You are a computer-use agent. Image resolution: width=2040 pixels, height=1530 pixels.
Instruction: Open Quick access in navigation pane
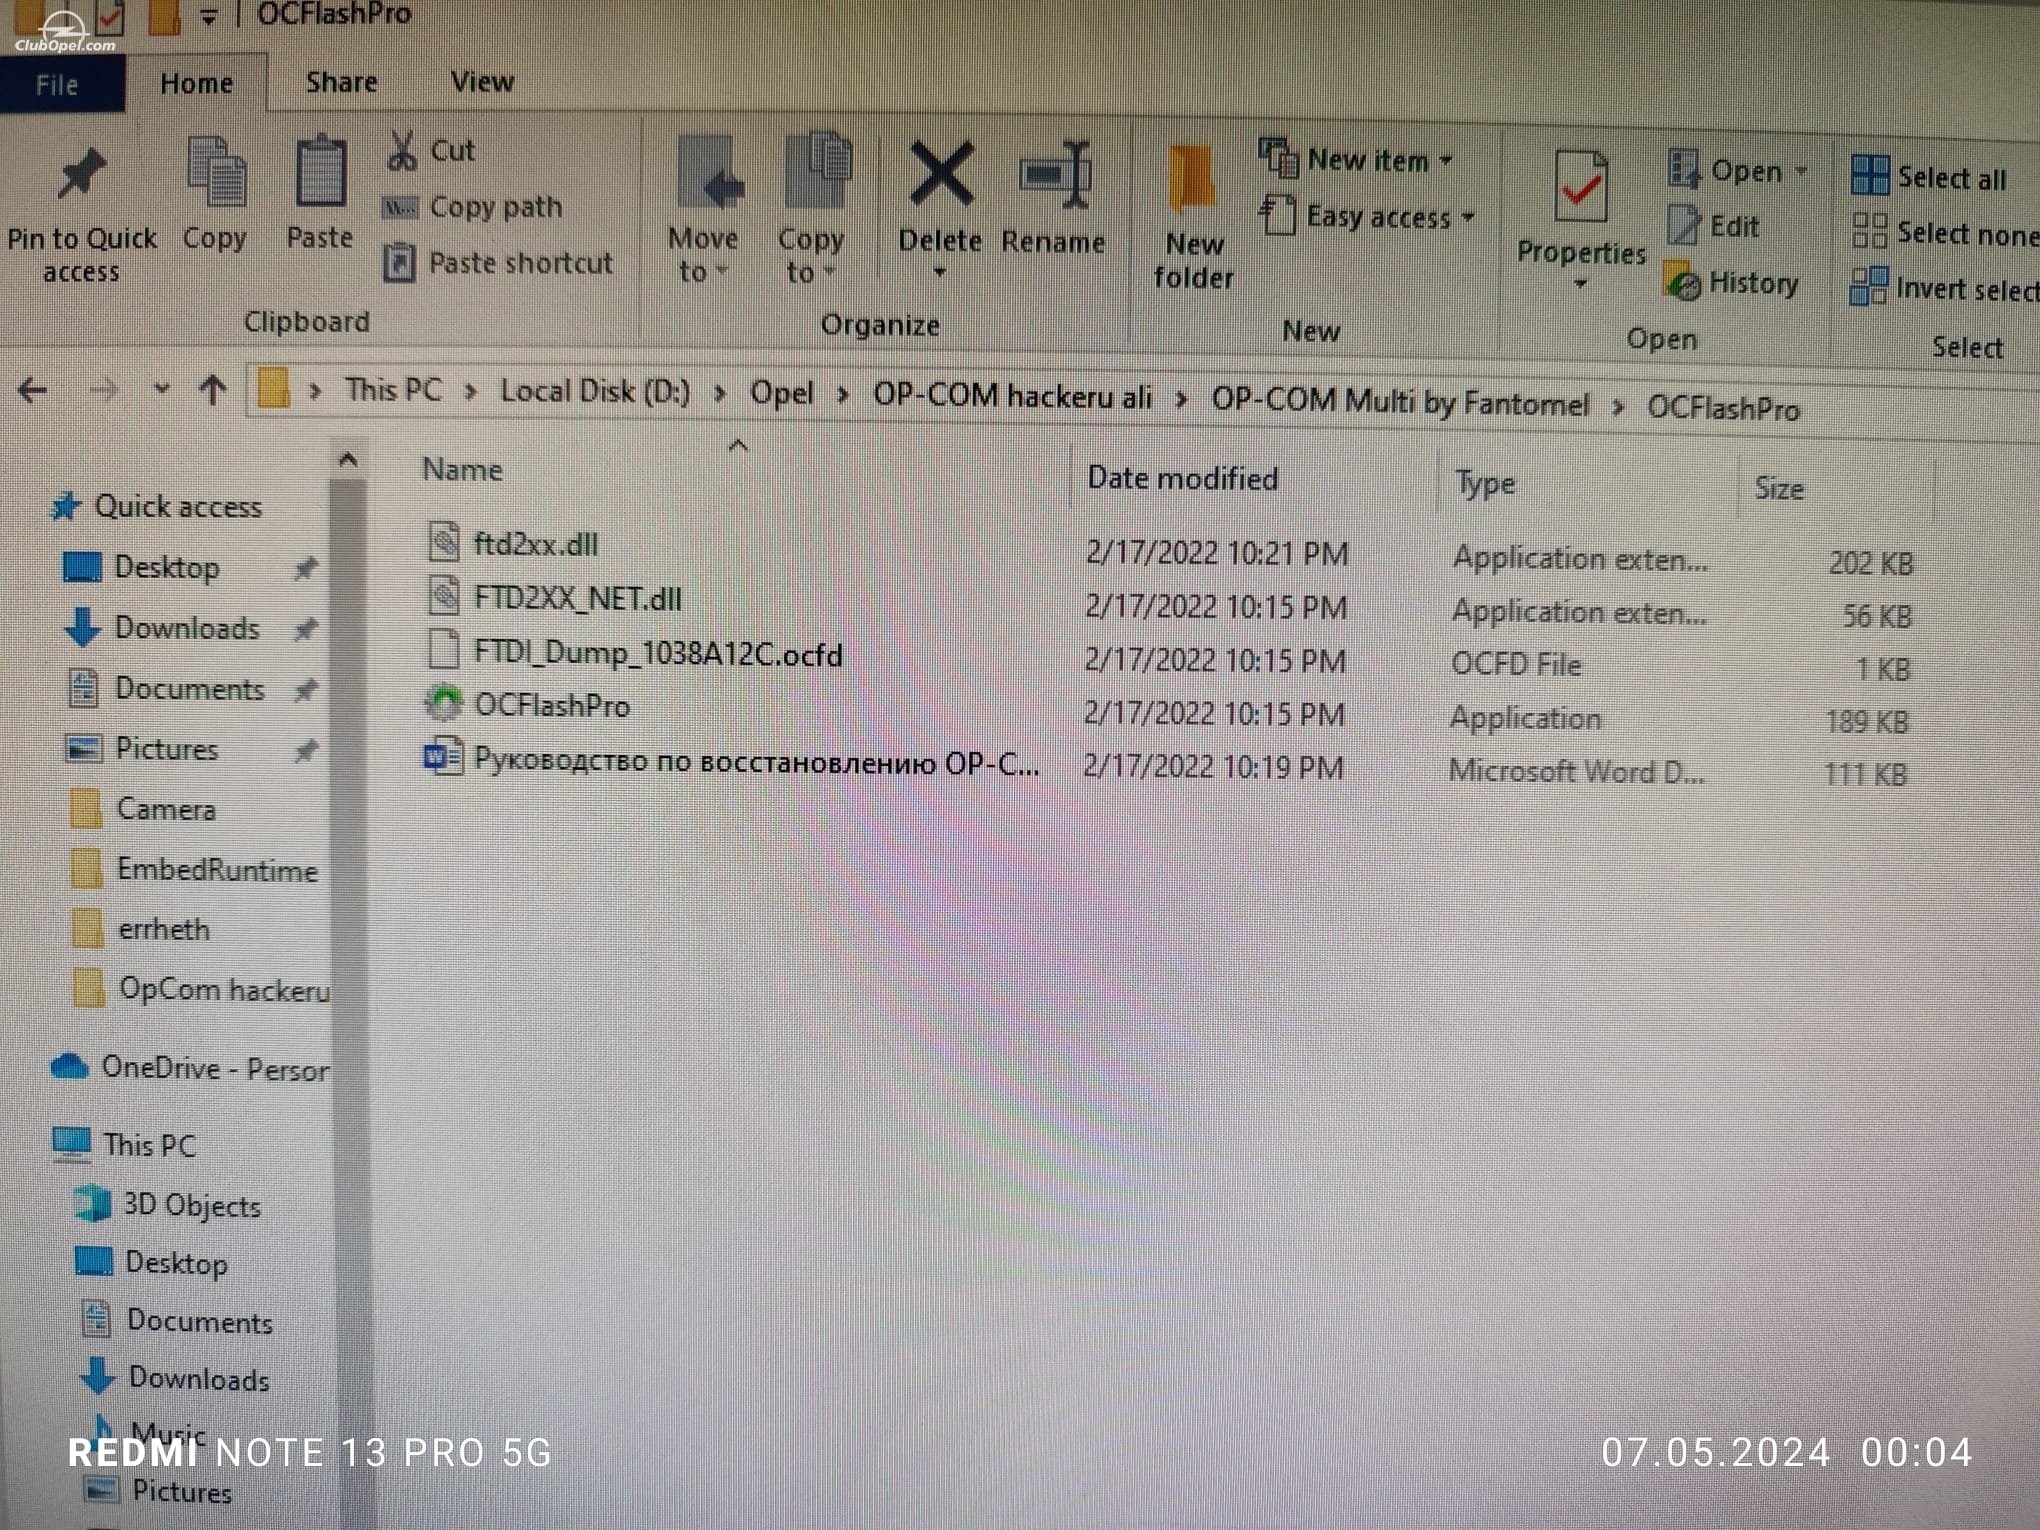176,507
